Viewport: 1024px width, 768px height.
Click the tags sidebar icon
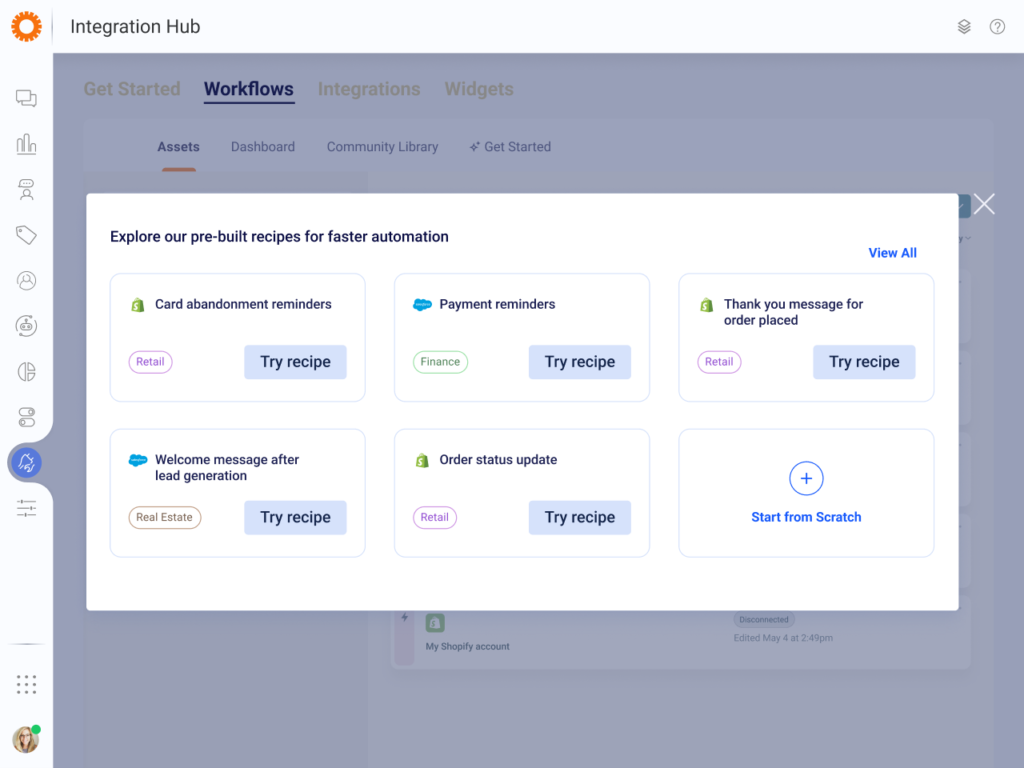(26, 235)
